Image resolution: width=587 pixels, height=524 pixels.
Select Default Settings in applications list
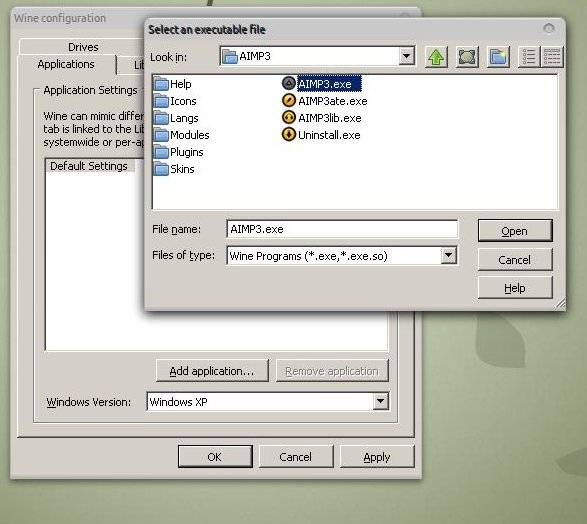click(x=89, y=166)
